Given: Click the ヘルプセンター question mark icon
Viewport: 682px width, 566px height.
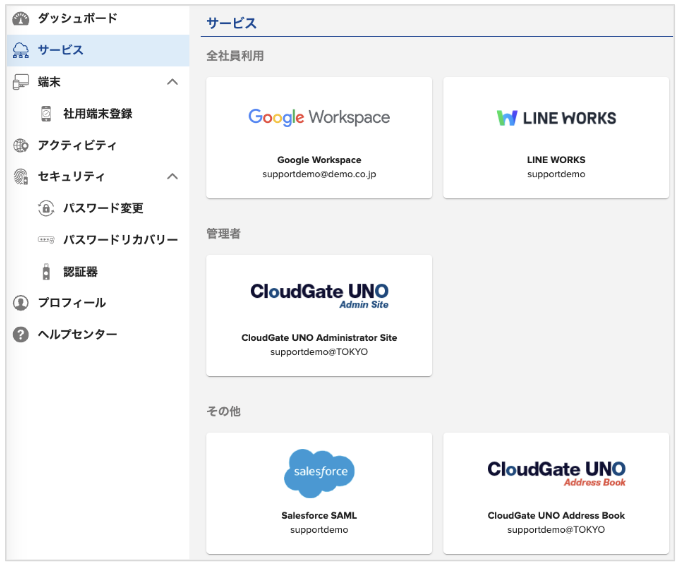Looking at the screenshot, I should [x=20, y=335].
